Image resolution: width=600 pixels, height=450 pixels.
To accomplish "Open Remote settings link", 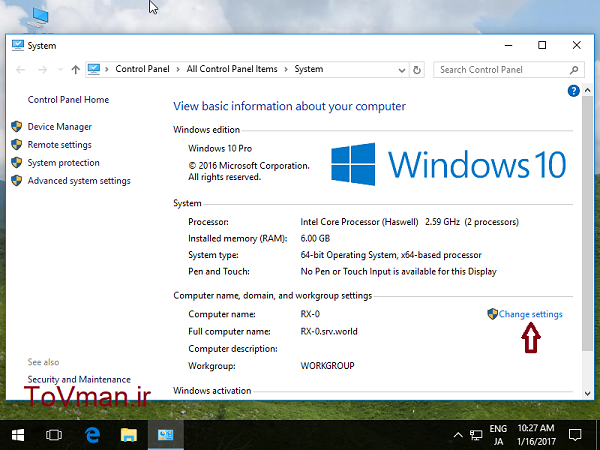I will pos(59,145).
